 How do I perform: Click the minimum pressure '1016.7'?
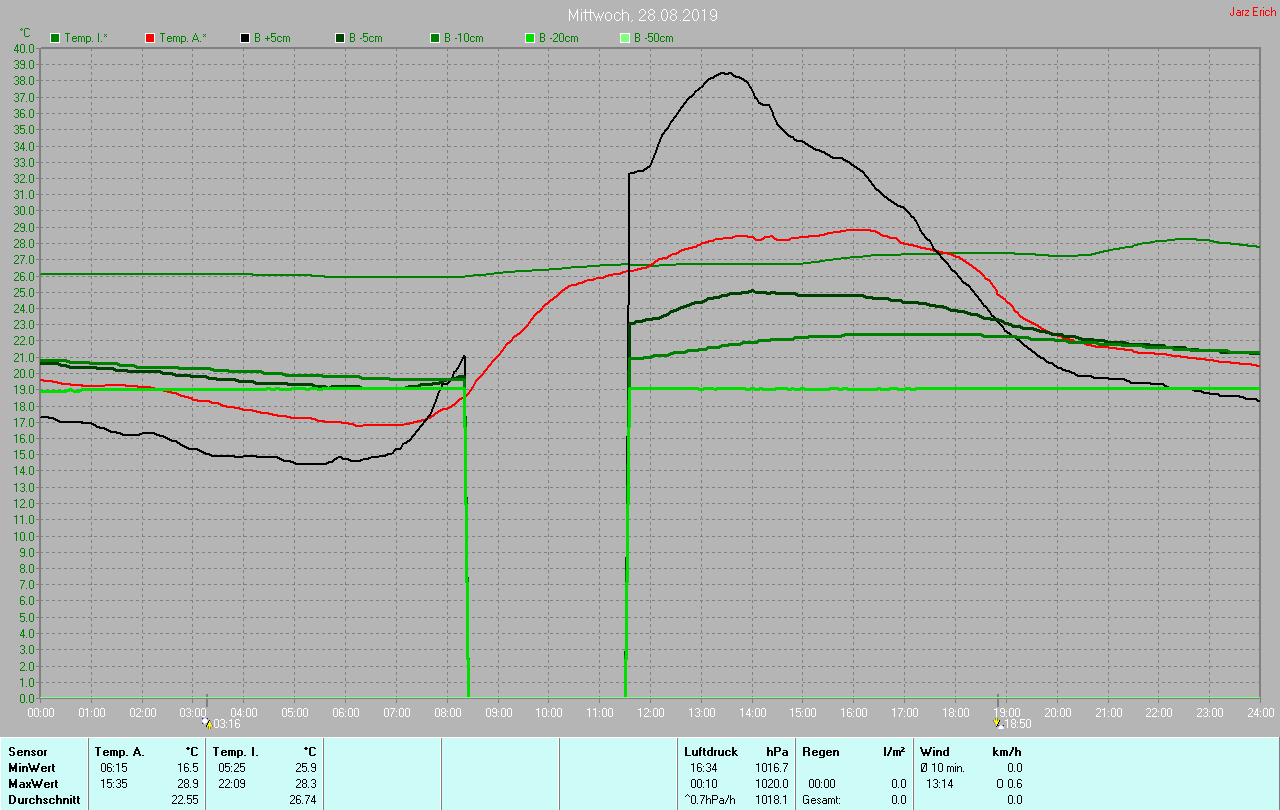772,767
